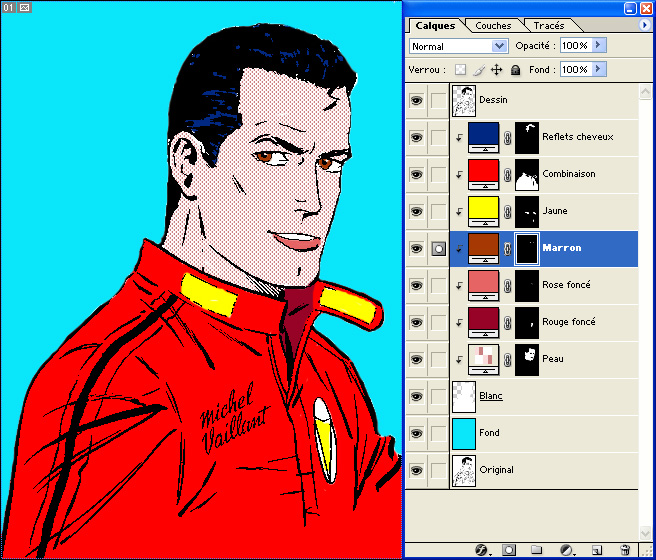The height and width of the screenshot is (560, 656).
Task: Enable lock position move icon
Action: (x=497, y=69)
